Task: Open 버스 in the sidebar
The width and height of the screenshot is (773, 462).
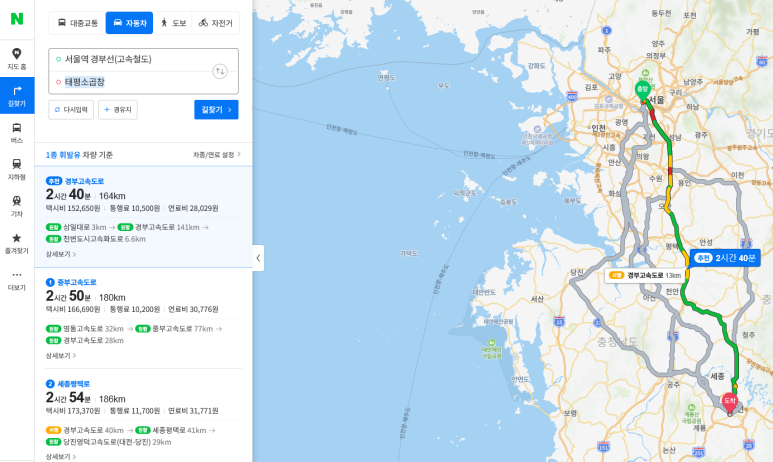Action: (17, 133)
